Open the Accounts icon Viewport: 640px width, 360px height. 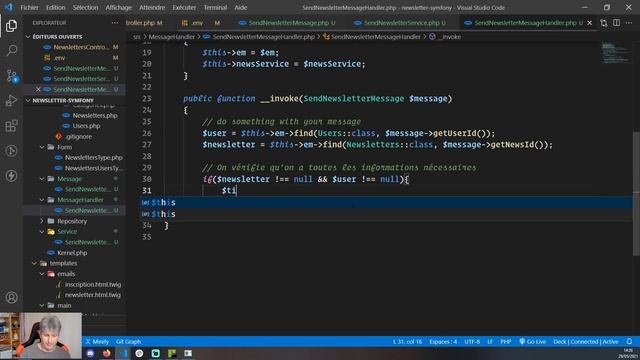11,298
